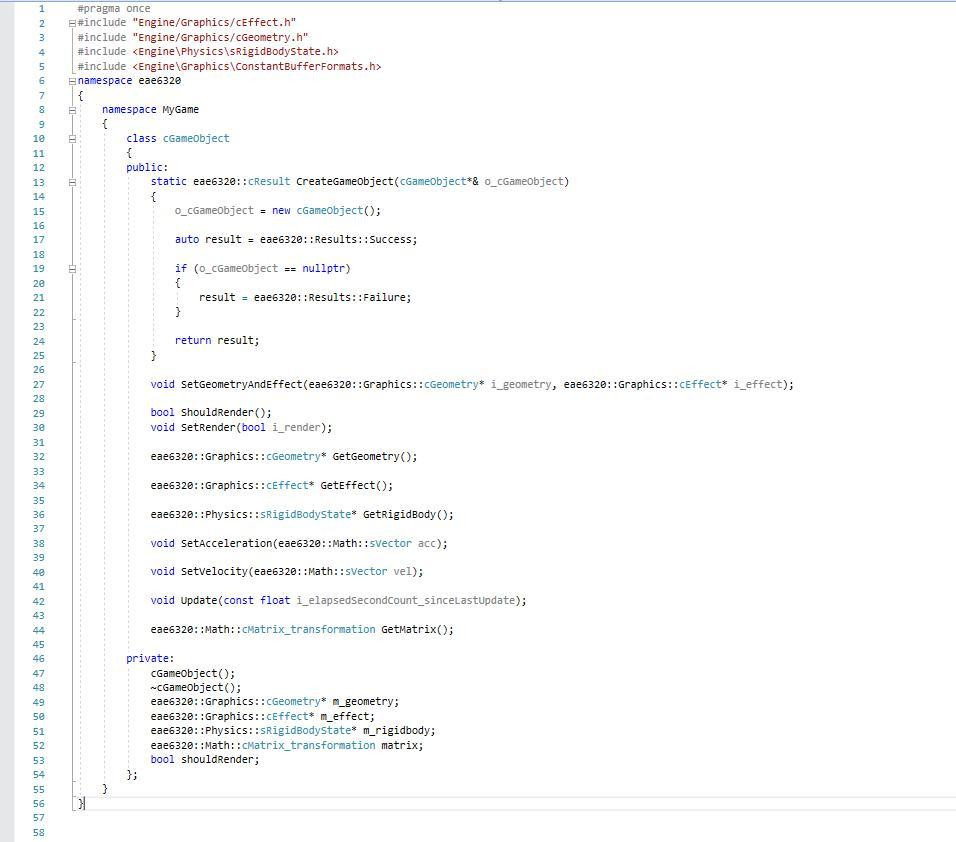This screenshot has height=842, width=956.
Task: Click the 'bool shouldRender;' member declaration
Action: 205,760
